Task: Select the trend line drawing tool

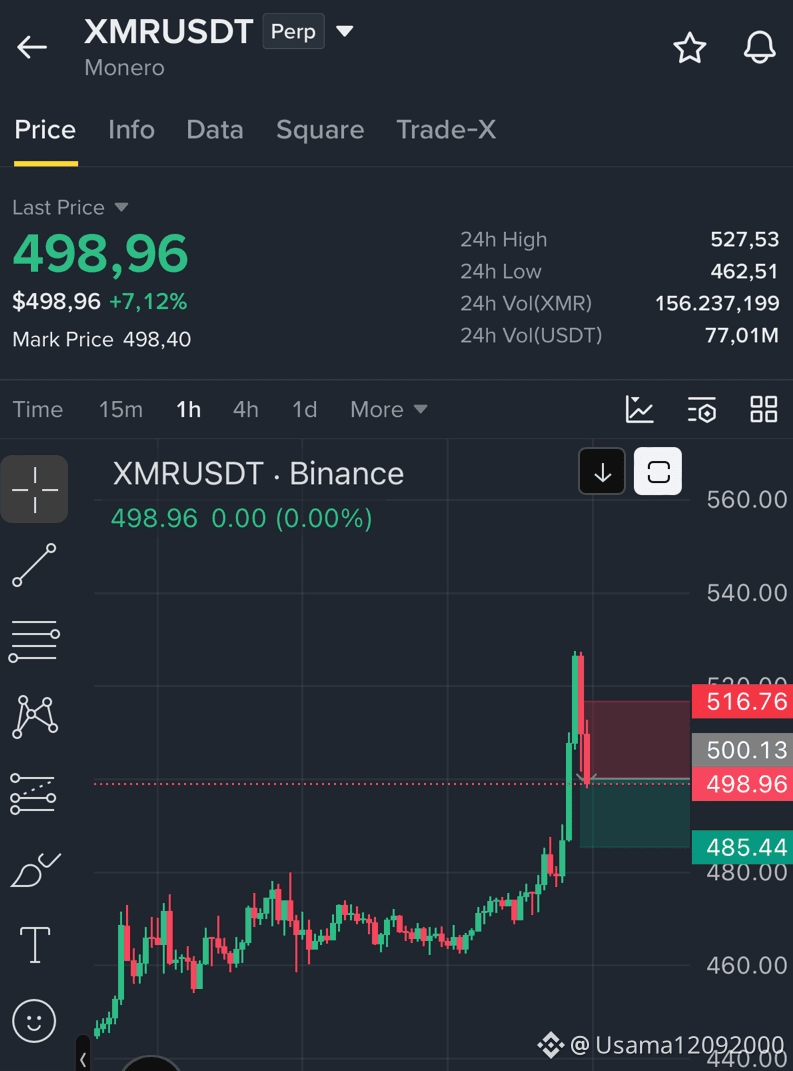Action: [34, 565]
